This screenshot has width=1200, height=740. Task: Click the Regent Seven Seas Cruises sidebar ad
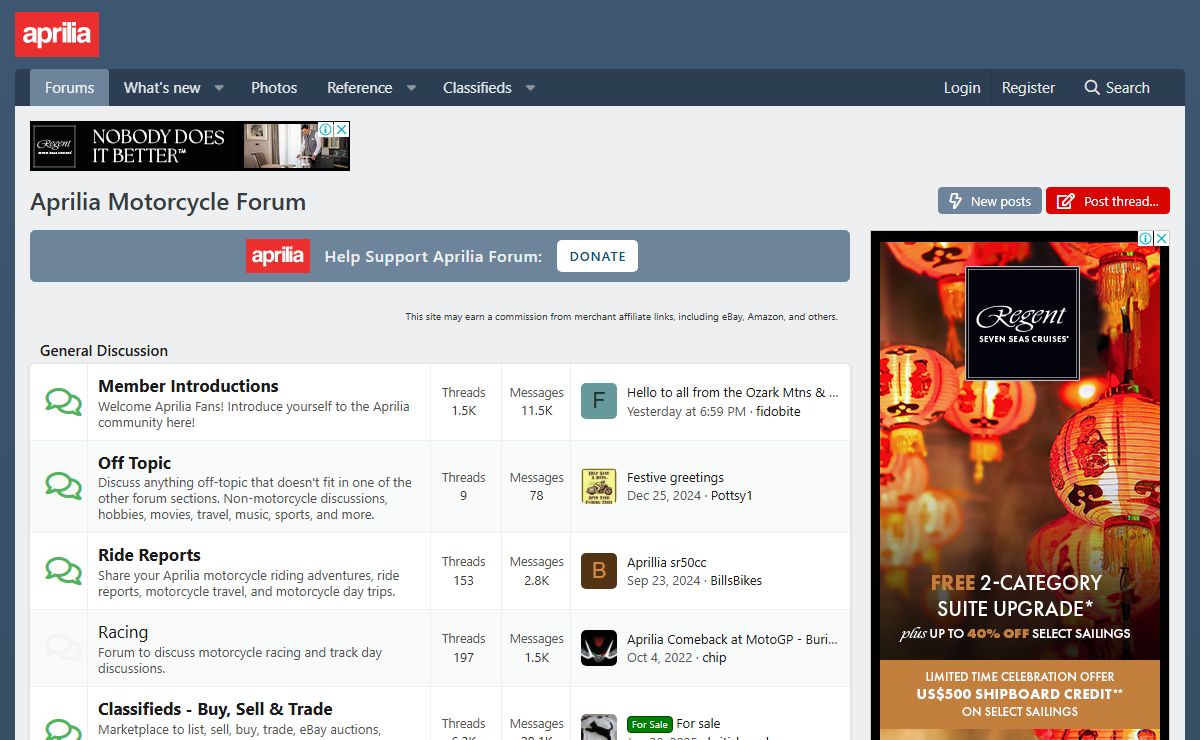tap(1020, 485)
